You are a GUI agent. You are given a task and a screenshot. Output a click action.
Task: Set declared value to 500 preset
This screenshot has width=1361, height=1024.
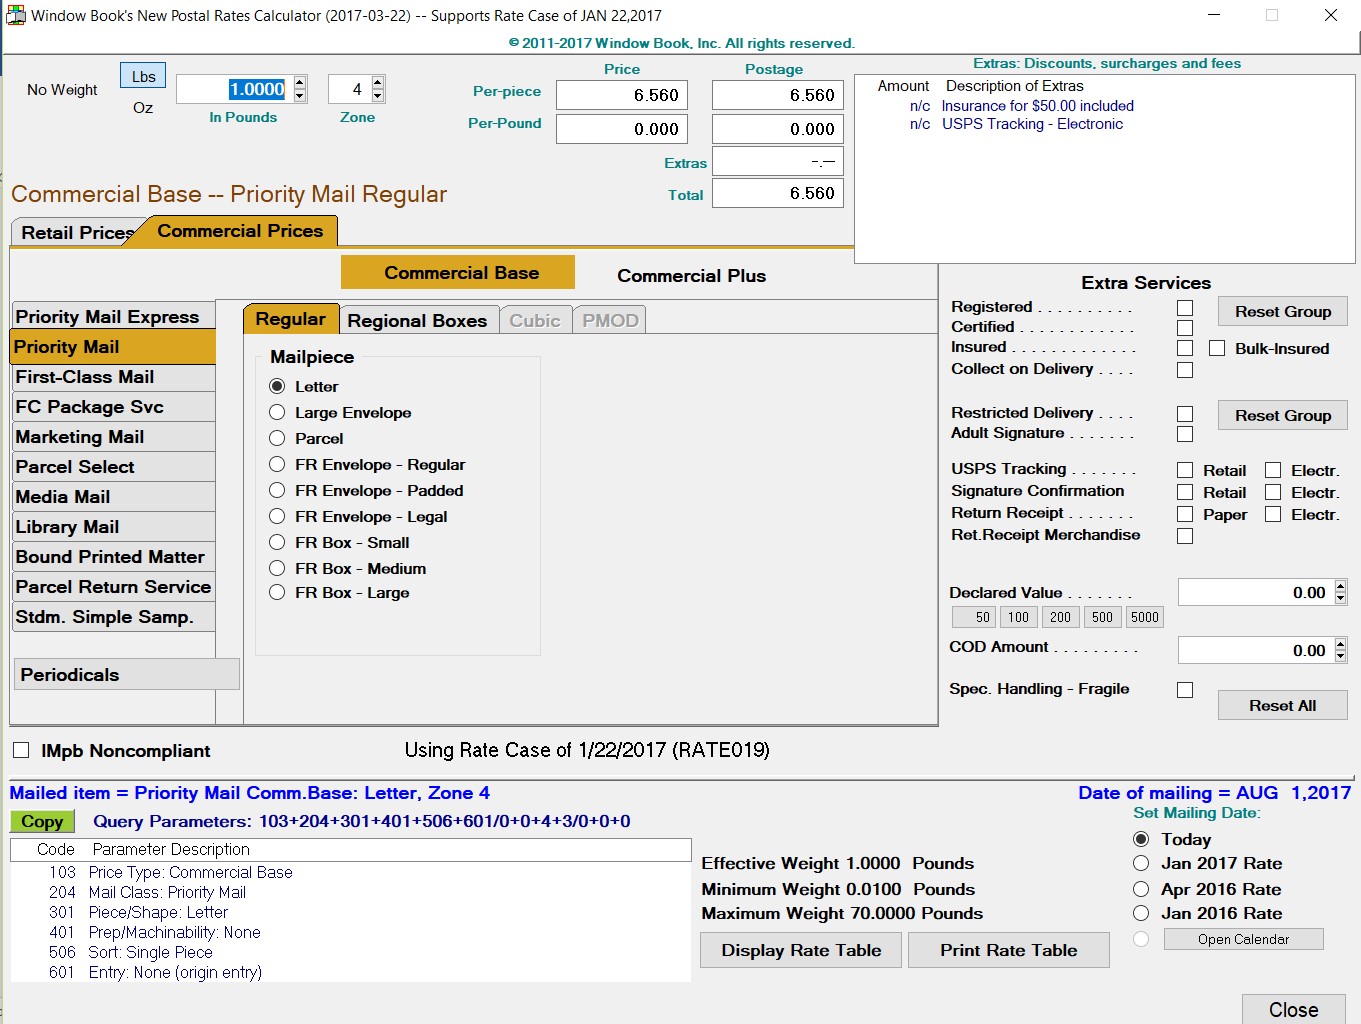tap(1102, 617)
